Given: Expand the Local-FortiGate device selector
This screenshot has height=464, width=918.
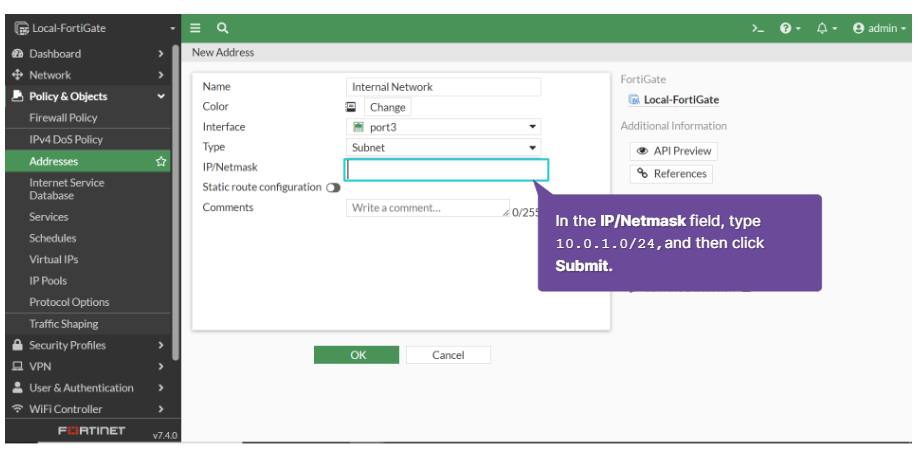Looking at the screenshot, I should 172,29.
